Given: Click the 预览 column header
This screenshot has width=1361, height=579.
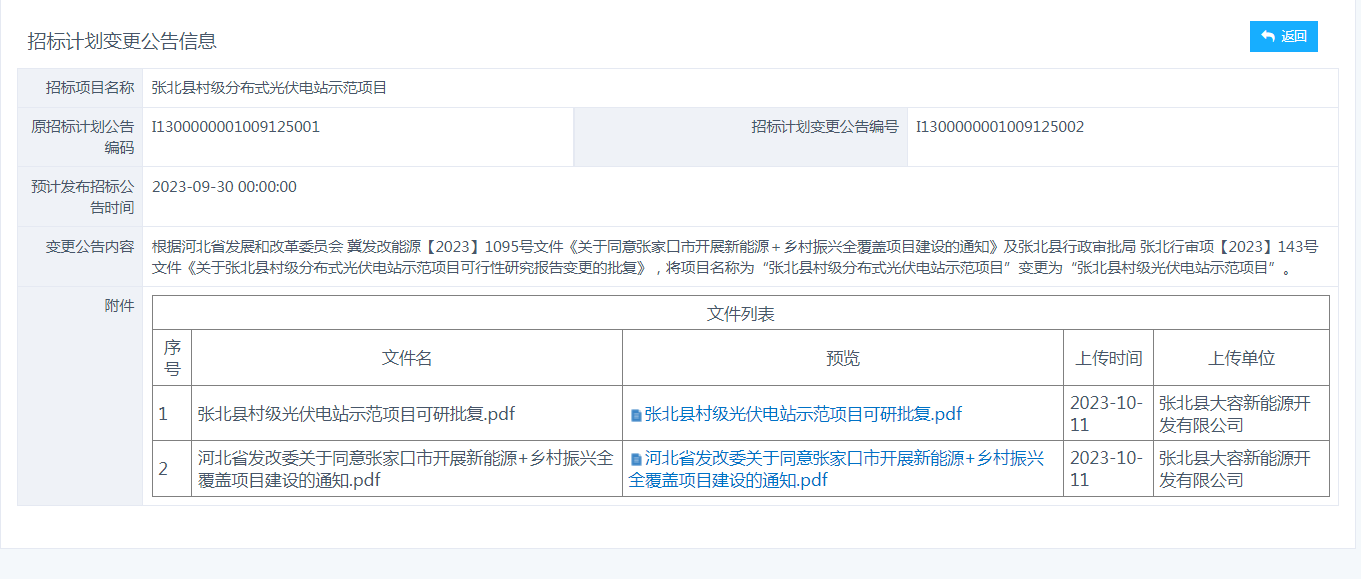Looking at the screenshot, I should [842, 358].
